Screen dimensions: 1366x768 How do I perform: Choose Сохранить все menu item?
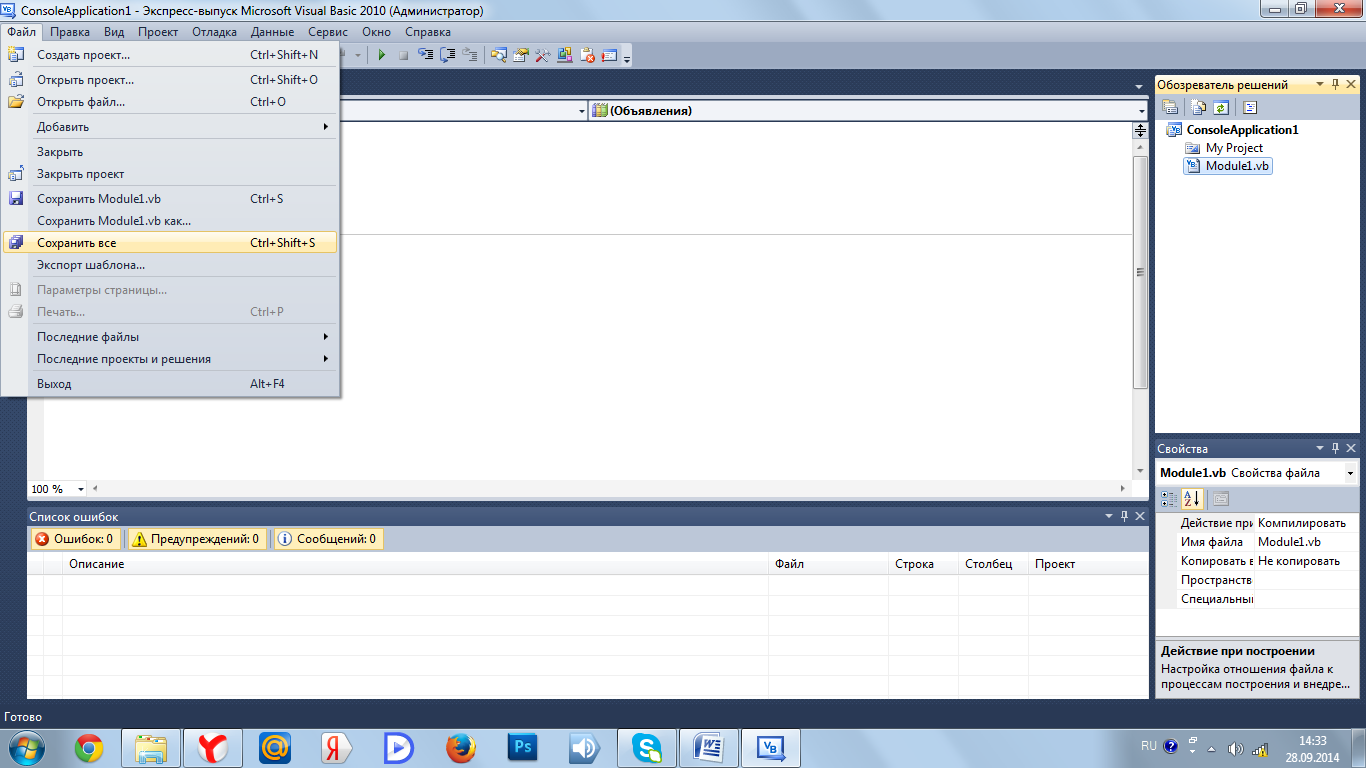coord(170,243)
